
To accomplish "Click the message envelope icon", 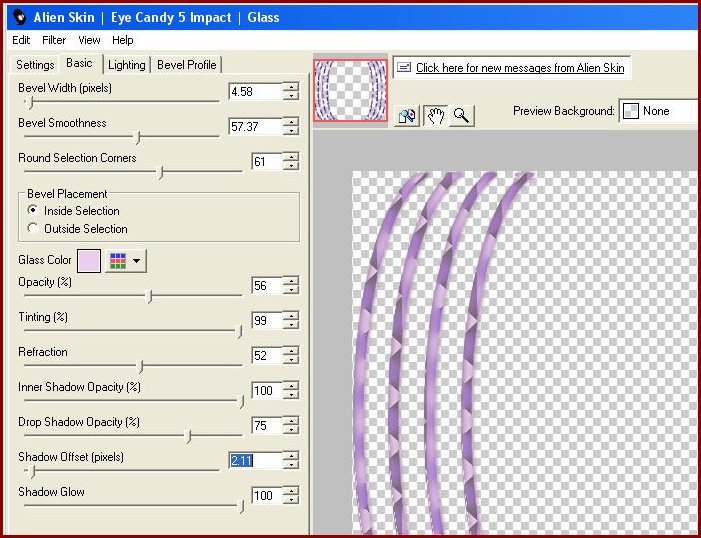I will click(404, 68).
